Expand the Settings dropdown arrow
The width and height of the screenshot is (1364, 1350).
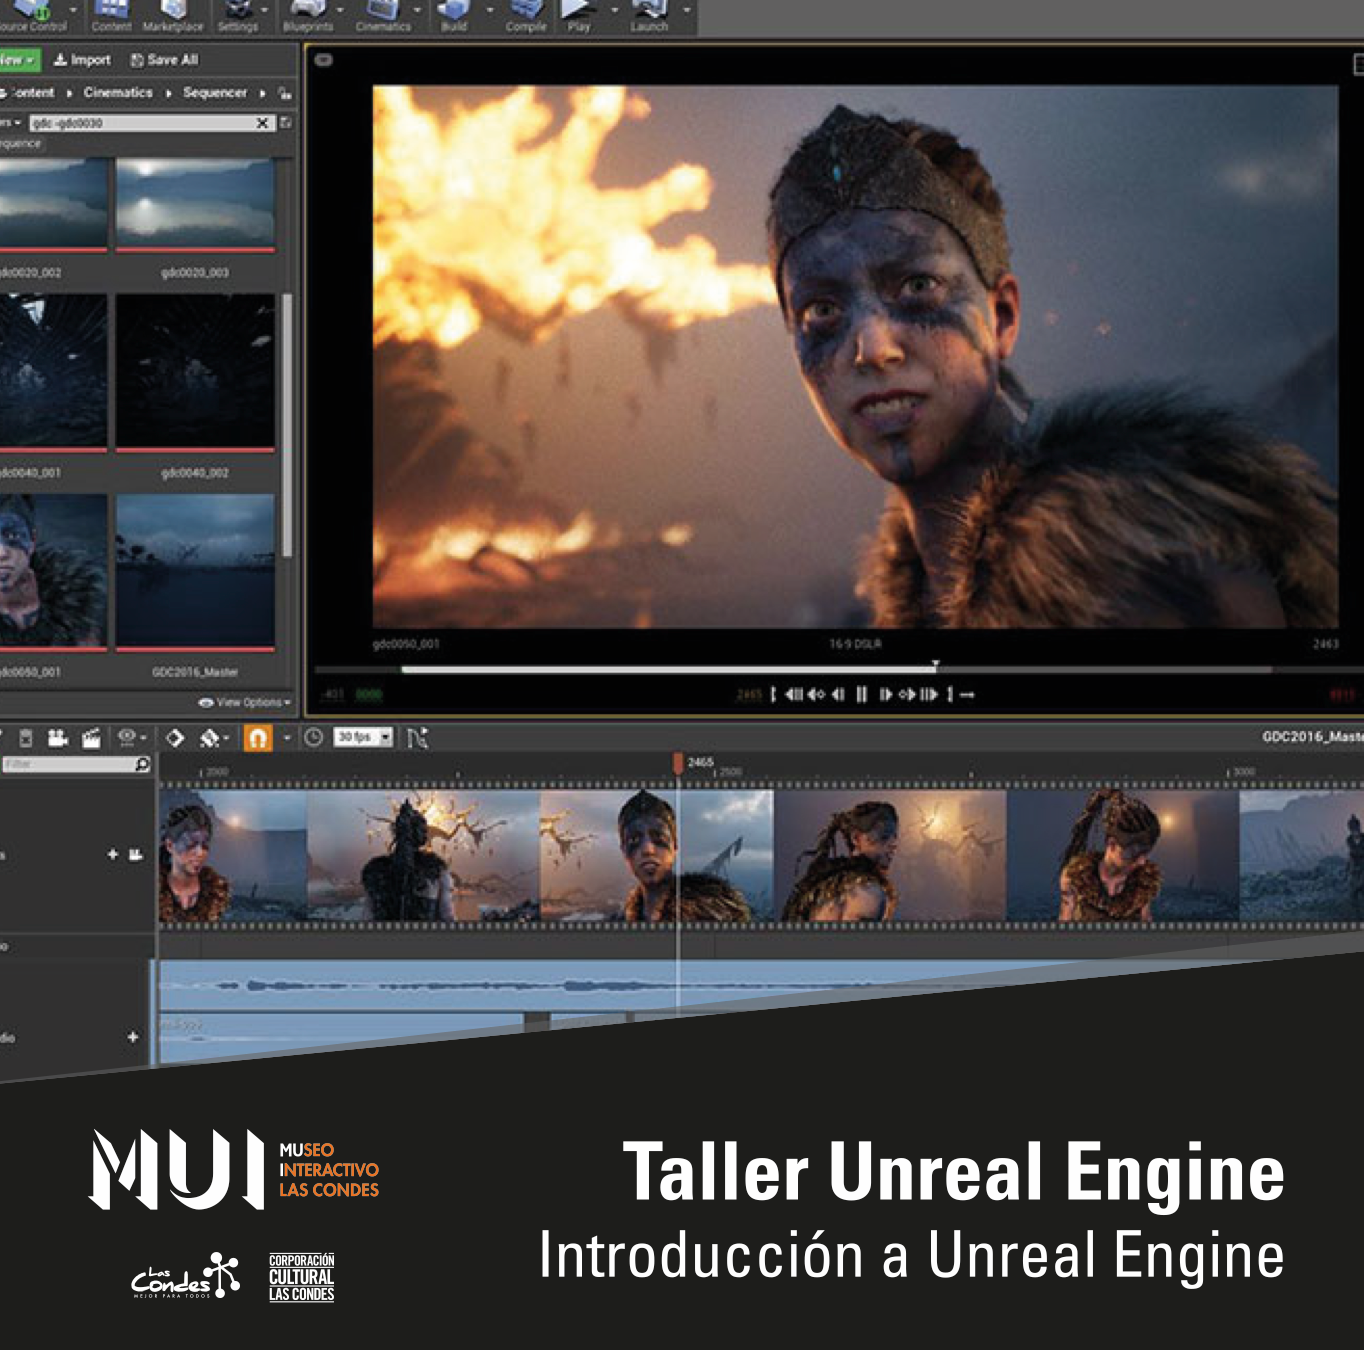coord(265,10)
